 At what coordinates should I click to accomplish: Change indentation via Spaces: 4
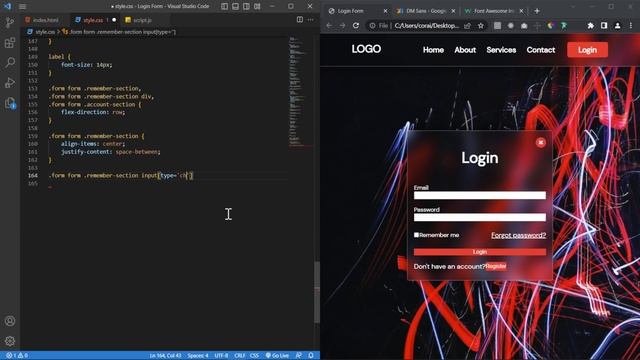(198, 356)
